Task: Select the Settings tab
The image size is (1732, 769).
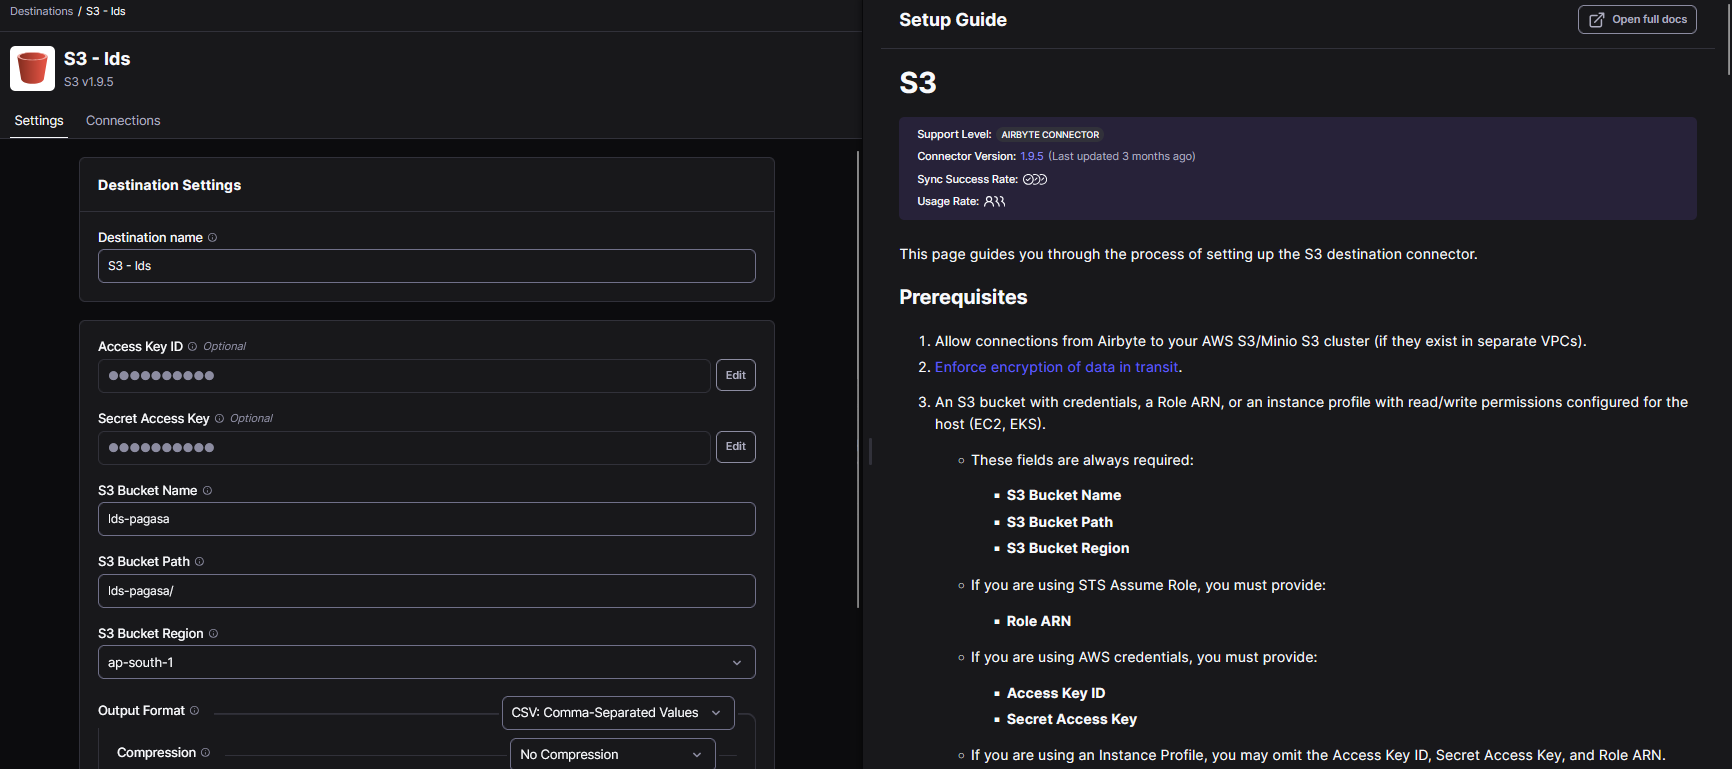Action: (x=39, y=121)
